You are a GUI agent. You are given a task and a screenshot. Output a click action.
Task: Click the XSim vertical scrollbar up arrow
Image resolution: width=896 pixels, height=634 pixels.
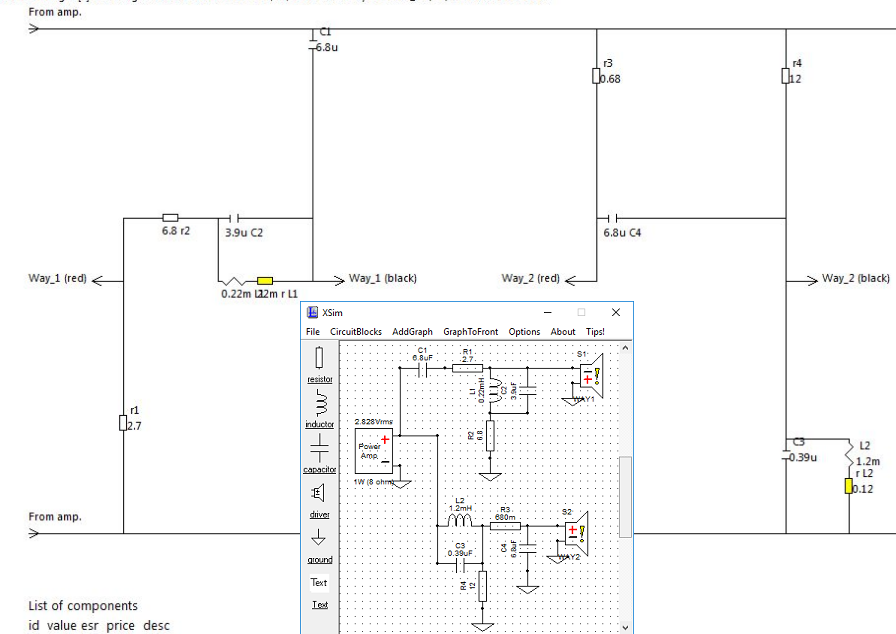click(625, 348)
